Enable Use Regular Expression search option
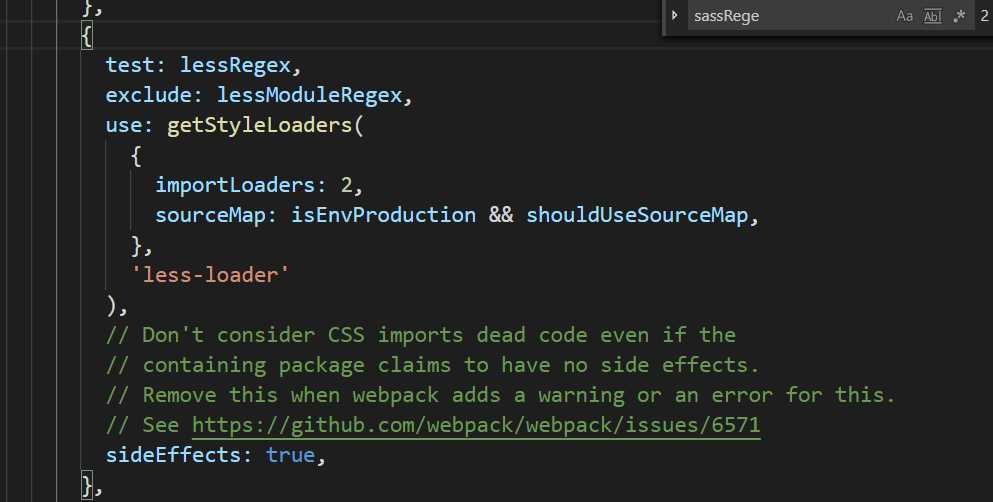993x502 pixels. coord(960,16)
